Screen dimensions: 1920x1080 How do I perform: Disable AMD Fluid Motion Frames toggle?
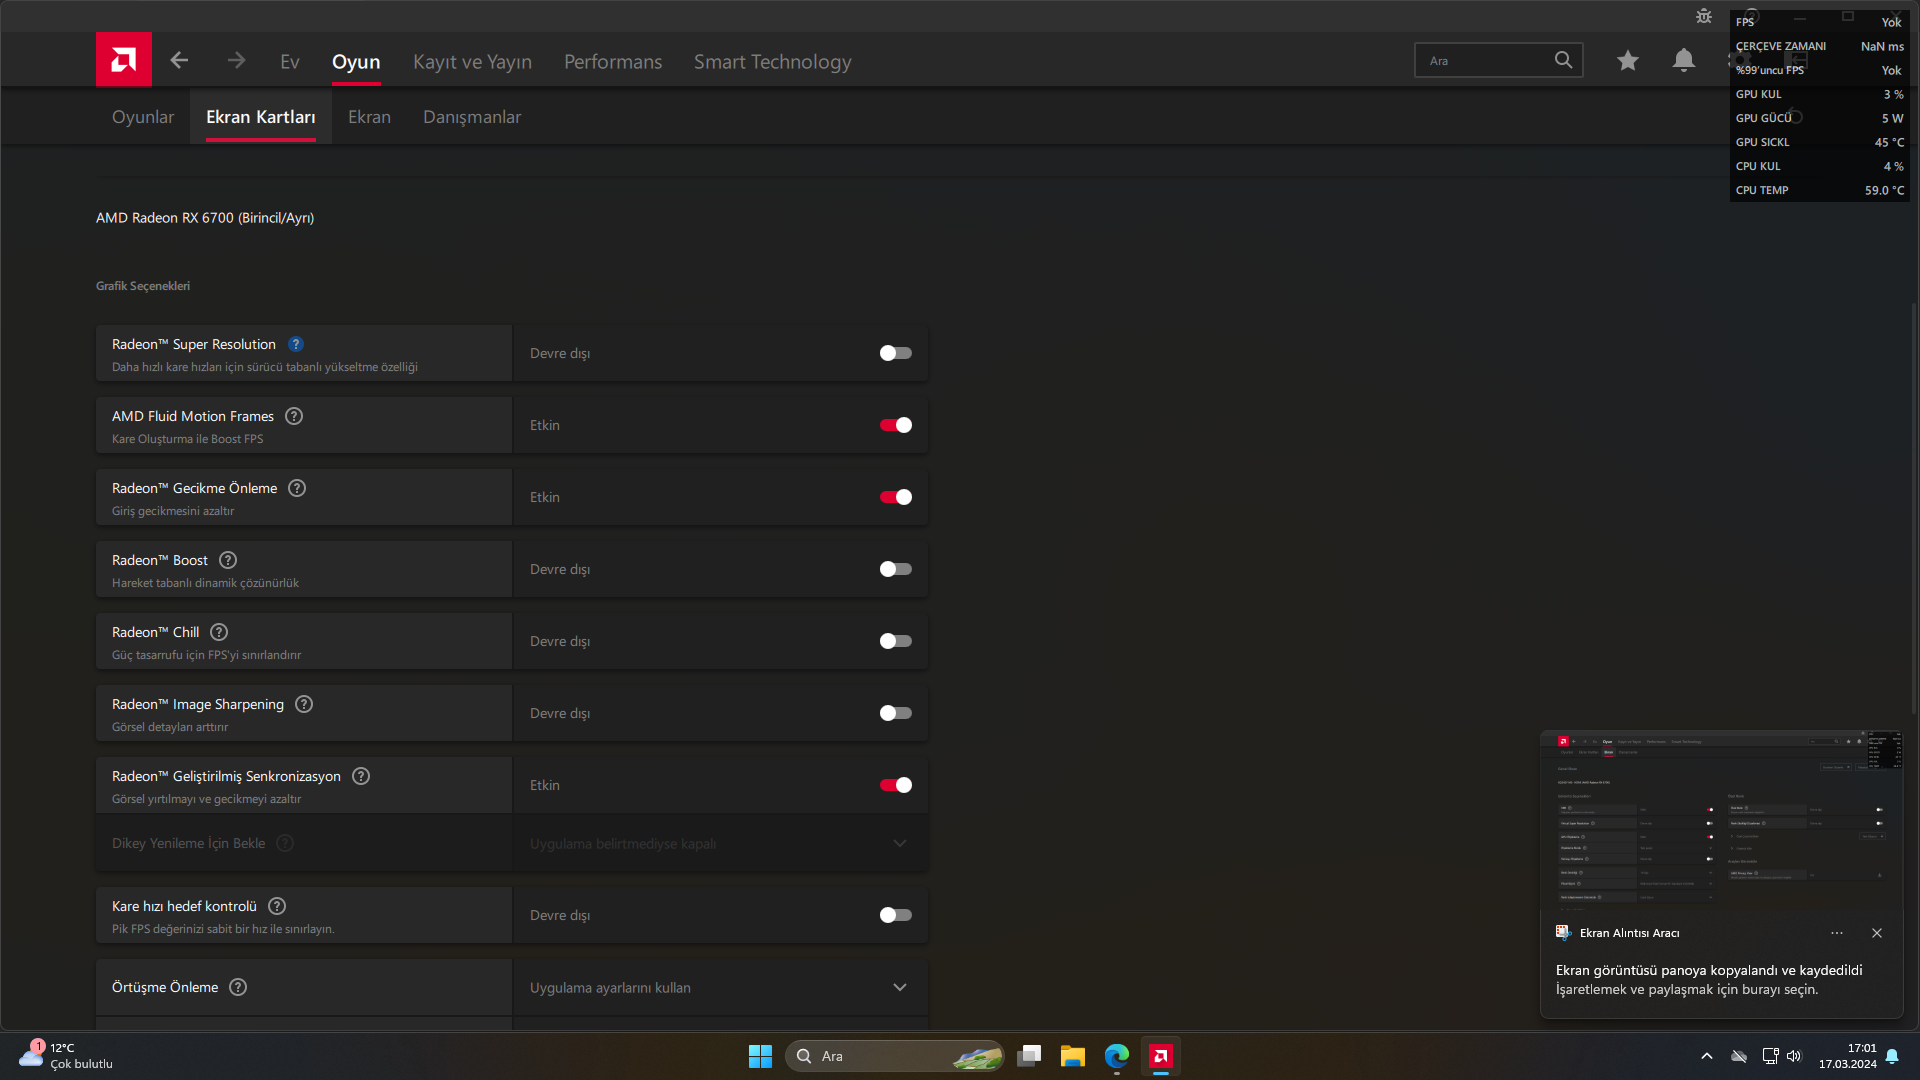tap(895, 425)
